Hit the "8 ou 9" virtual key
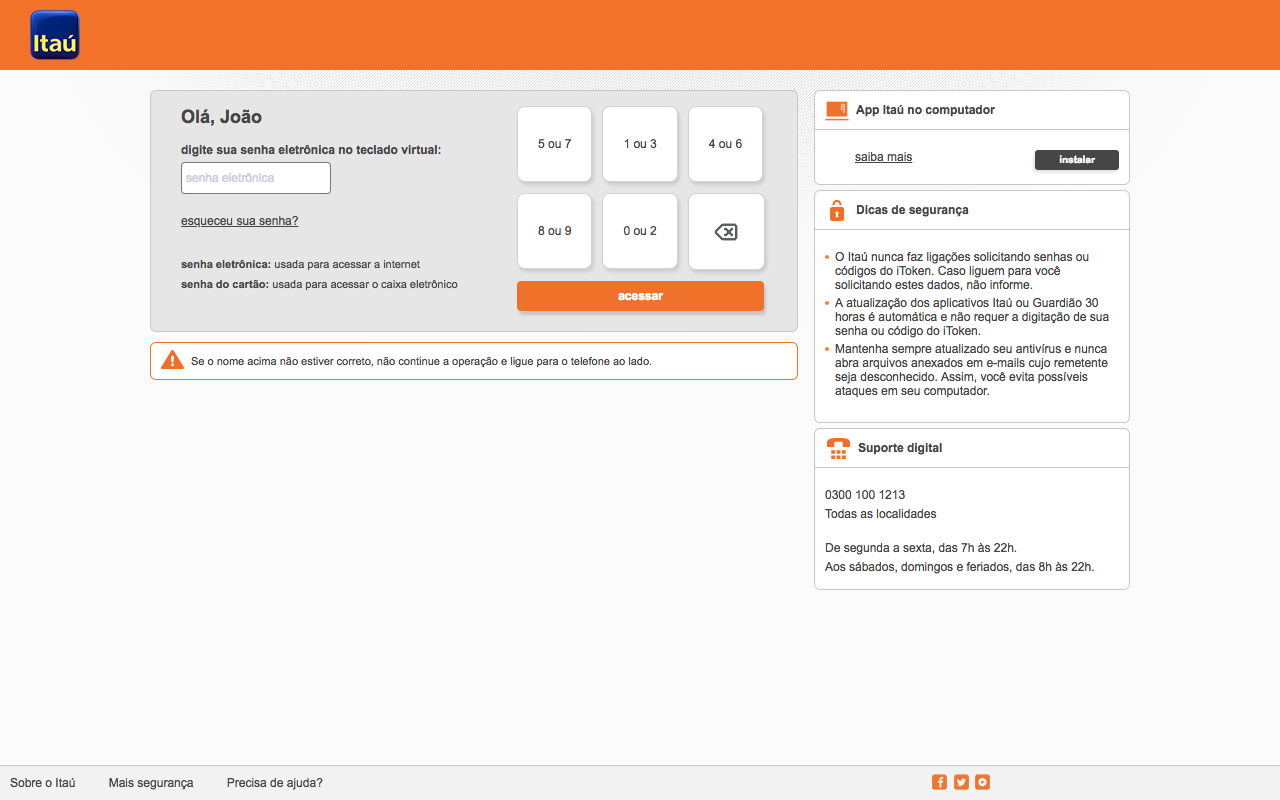 pos(554,231)
